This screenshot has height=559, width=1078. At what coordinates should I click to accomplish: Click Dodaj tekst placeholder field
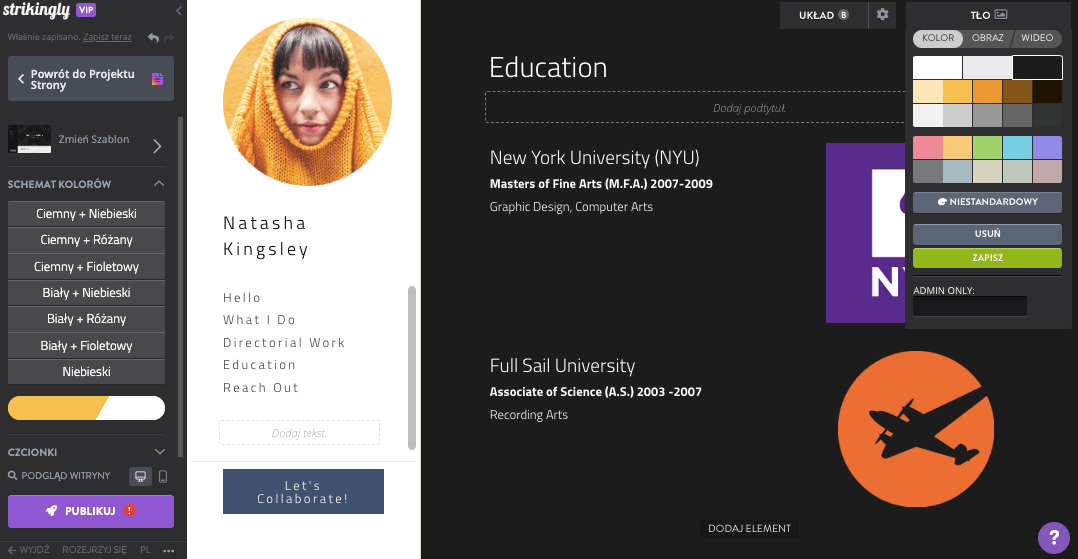tap(299, 432)
